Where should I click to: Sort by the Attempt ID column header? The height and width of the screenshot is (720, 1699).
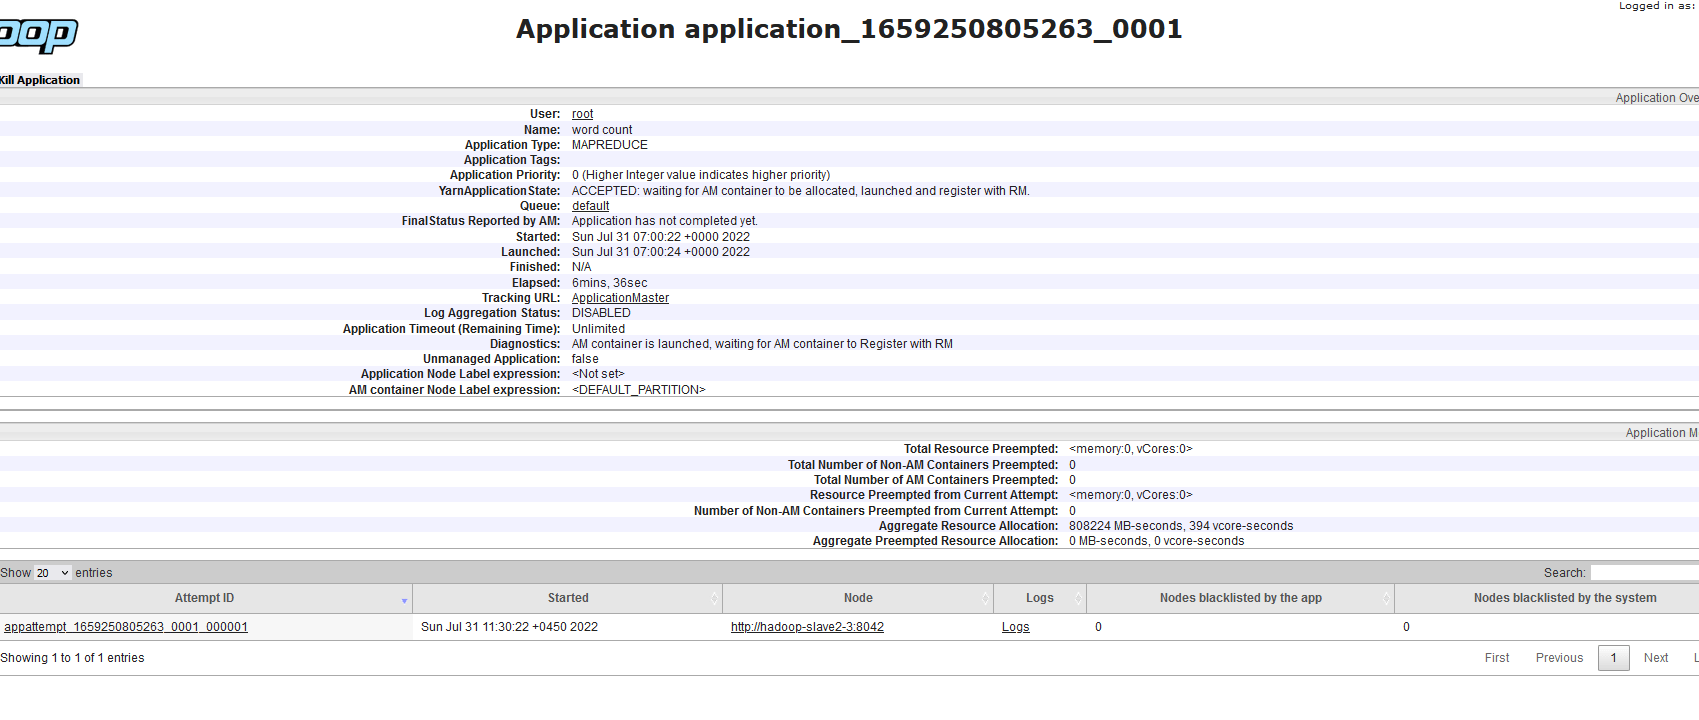point(205,598)
